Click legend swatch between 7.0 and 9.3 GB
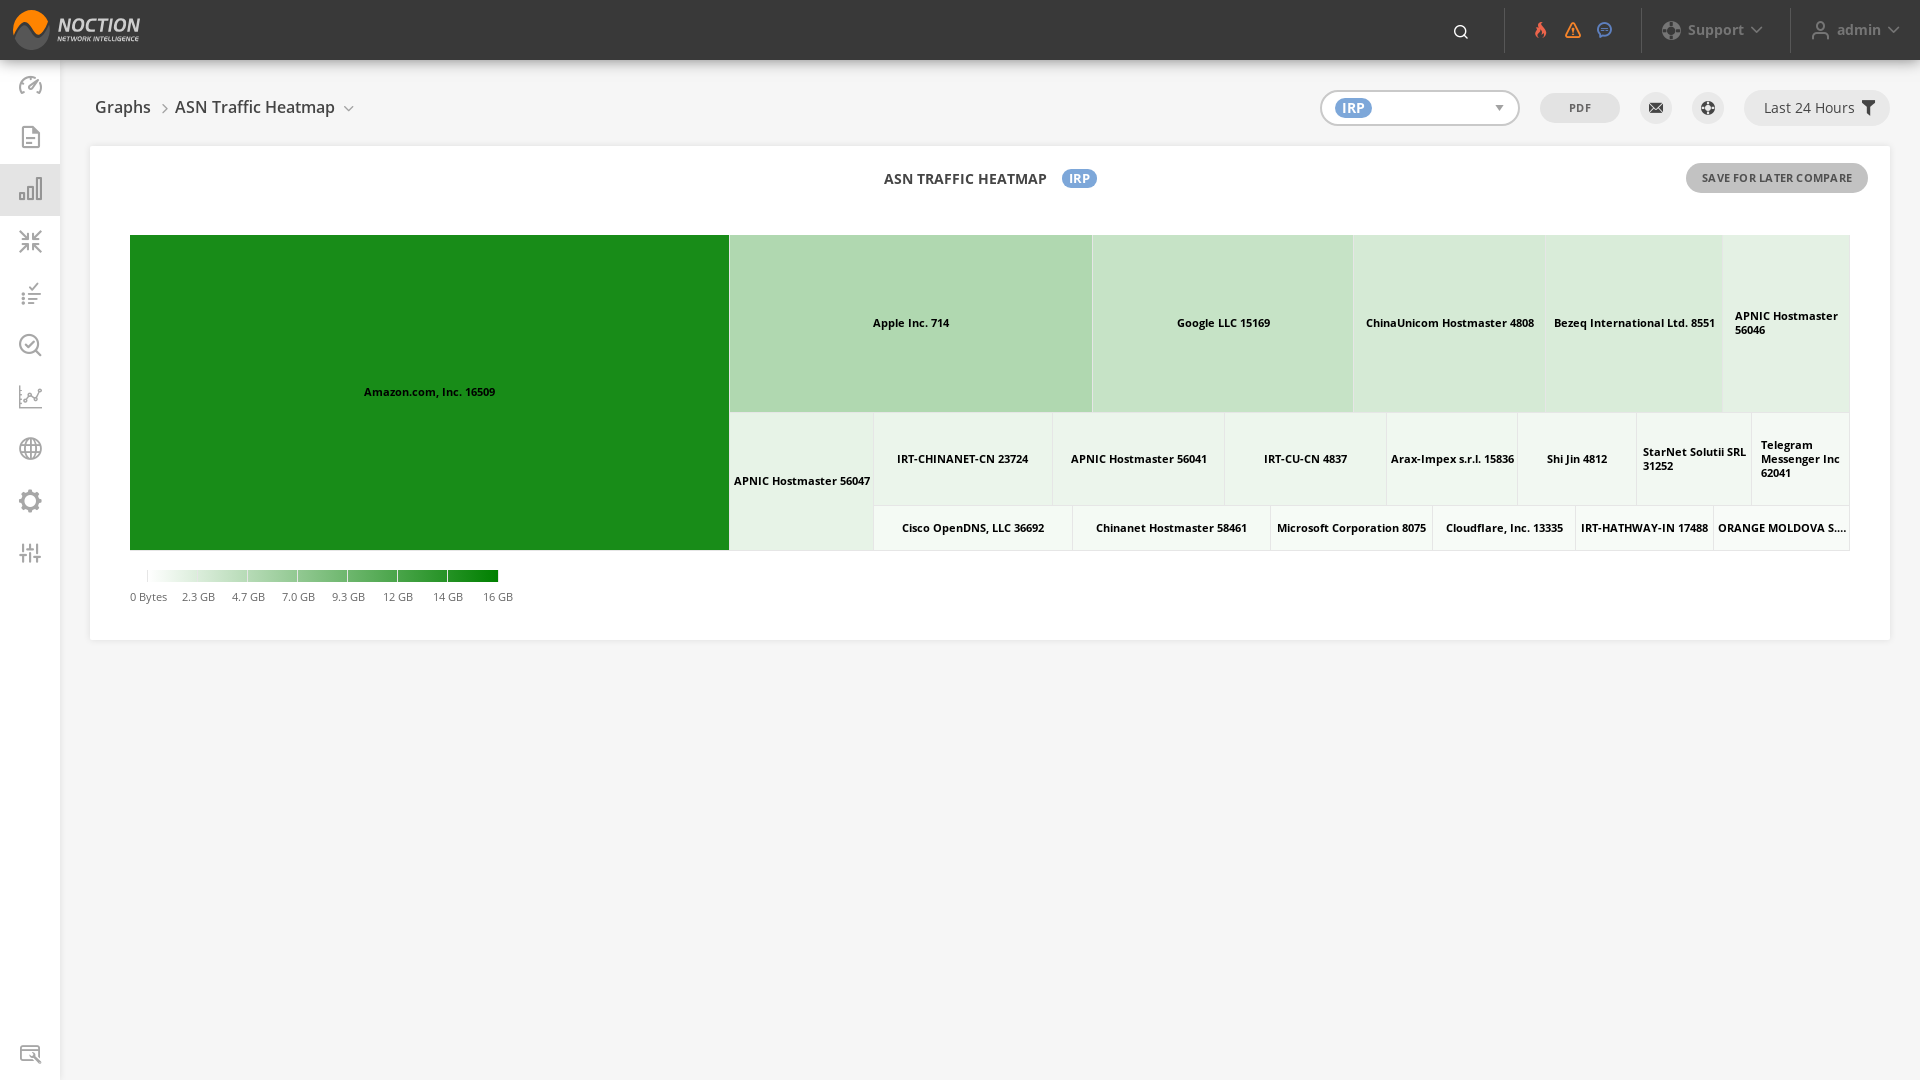The width and height of the screenshot is (1920, 1080). pyautogui.click(x=323, y=576)
